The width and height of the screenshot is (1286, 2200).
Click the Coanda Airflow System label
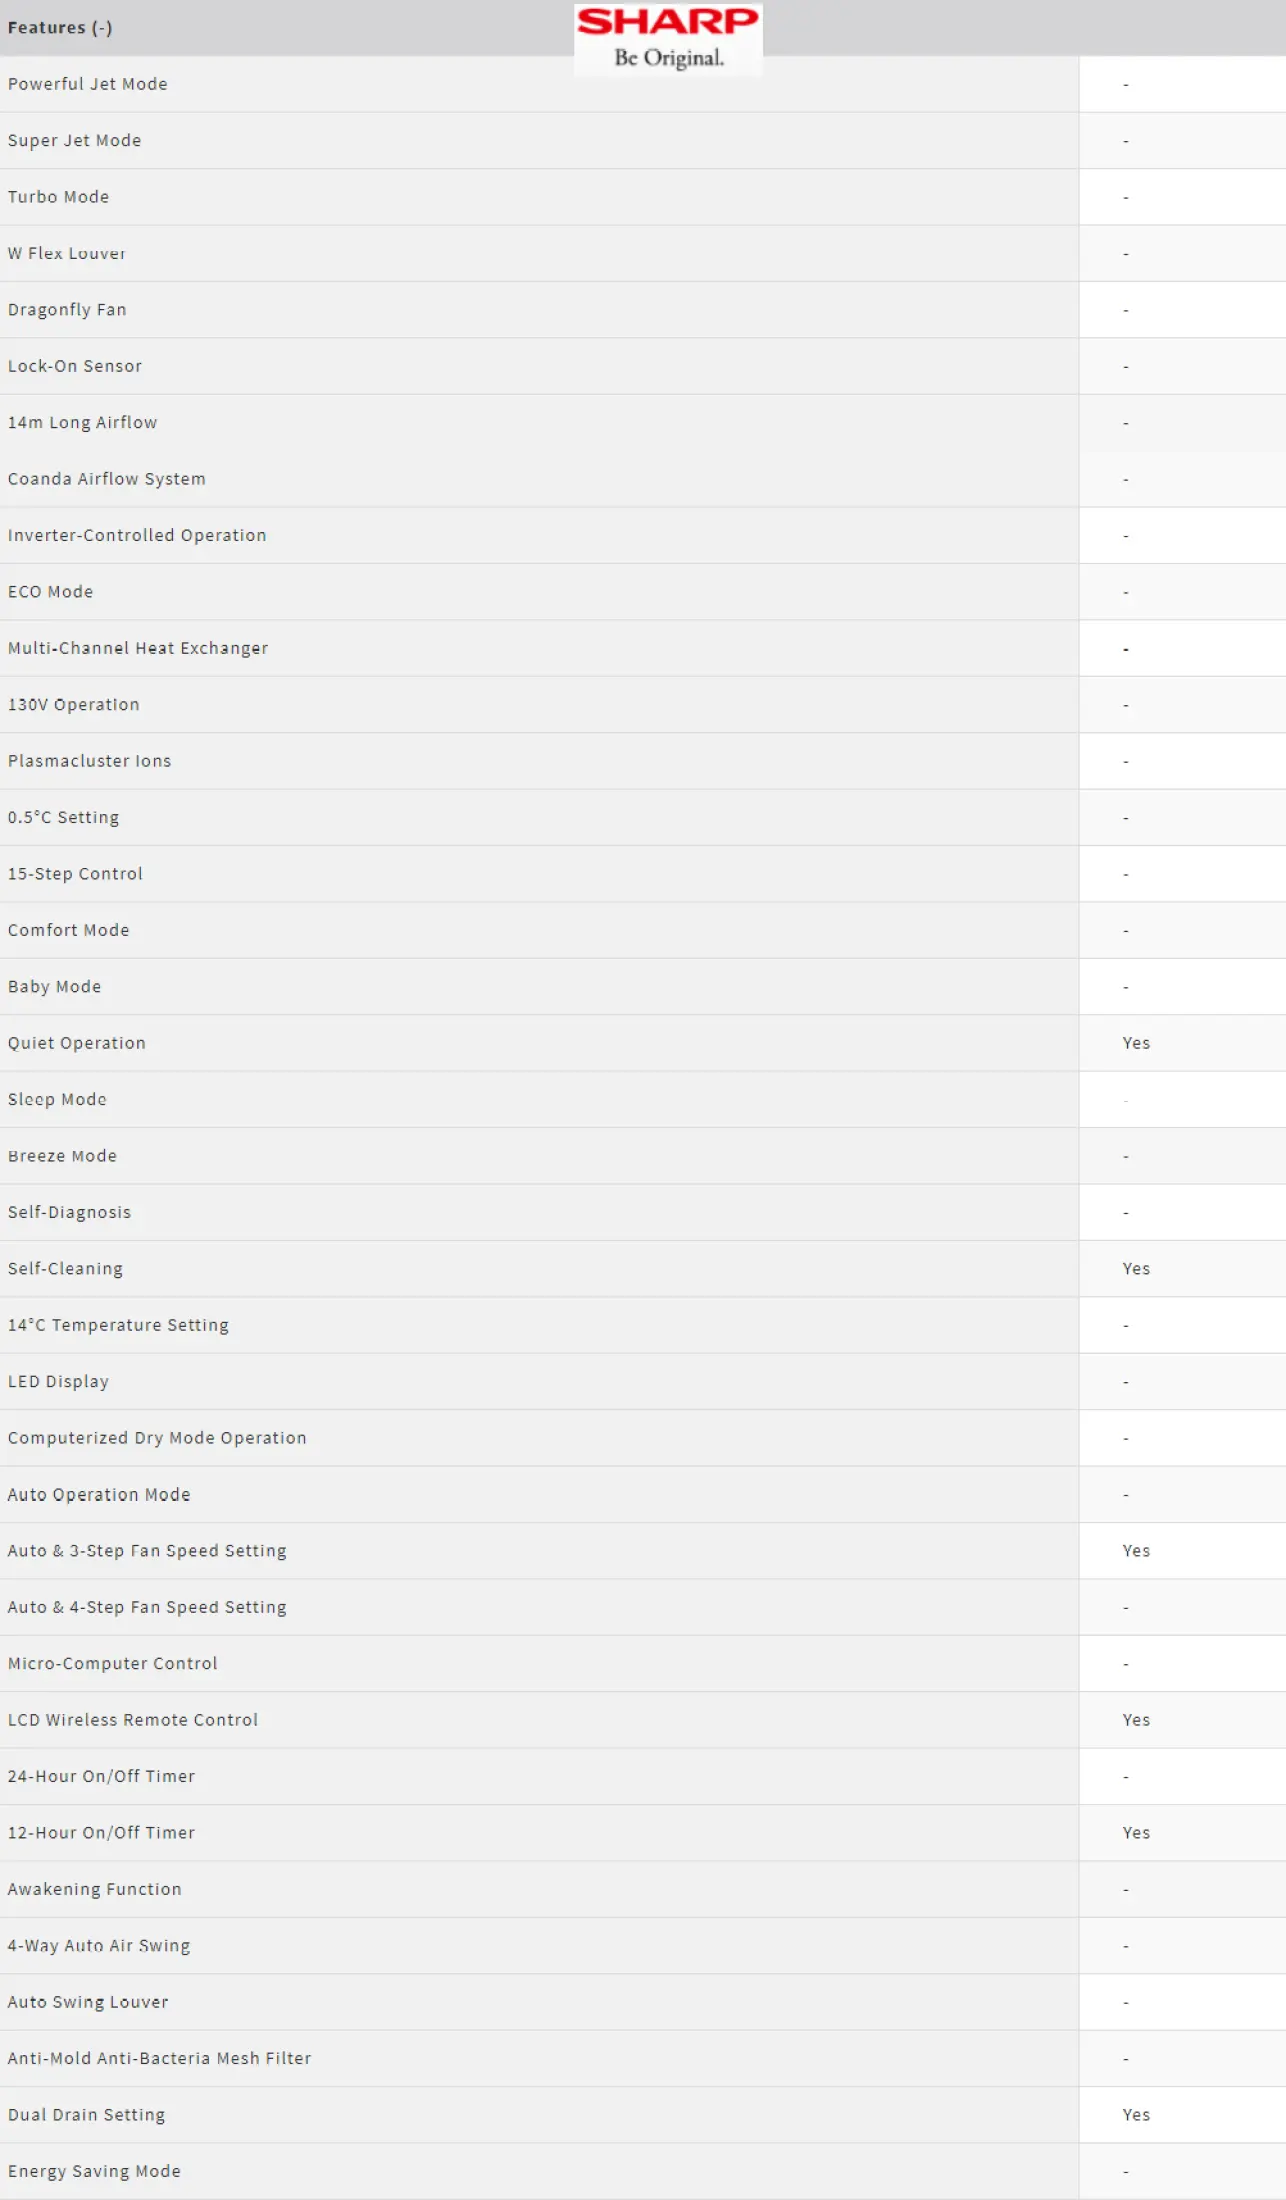pos(107,479)
